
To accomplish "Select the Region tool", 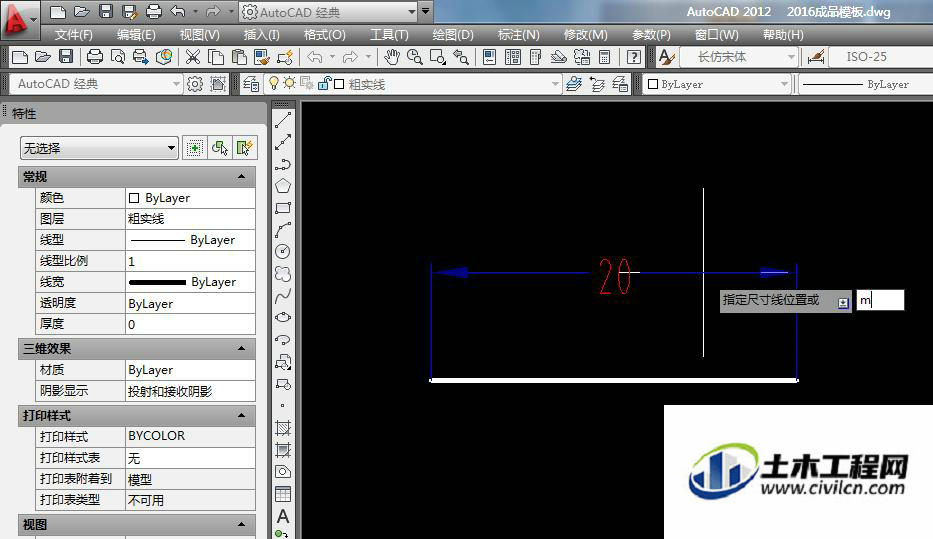I will point(283,472).
